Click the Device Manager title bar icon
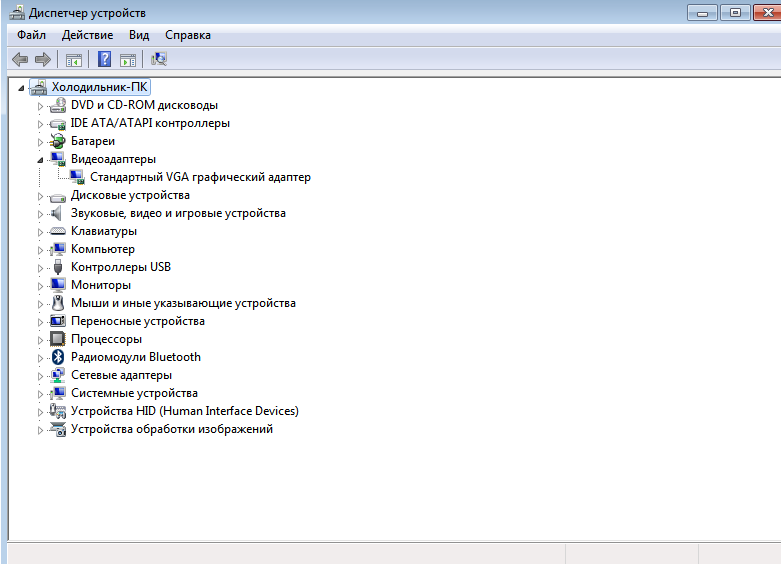The image size is (781, 564). click(16, 12)
